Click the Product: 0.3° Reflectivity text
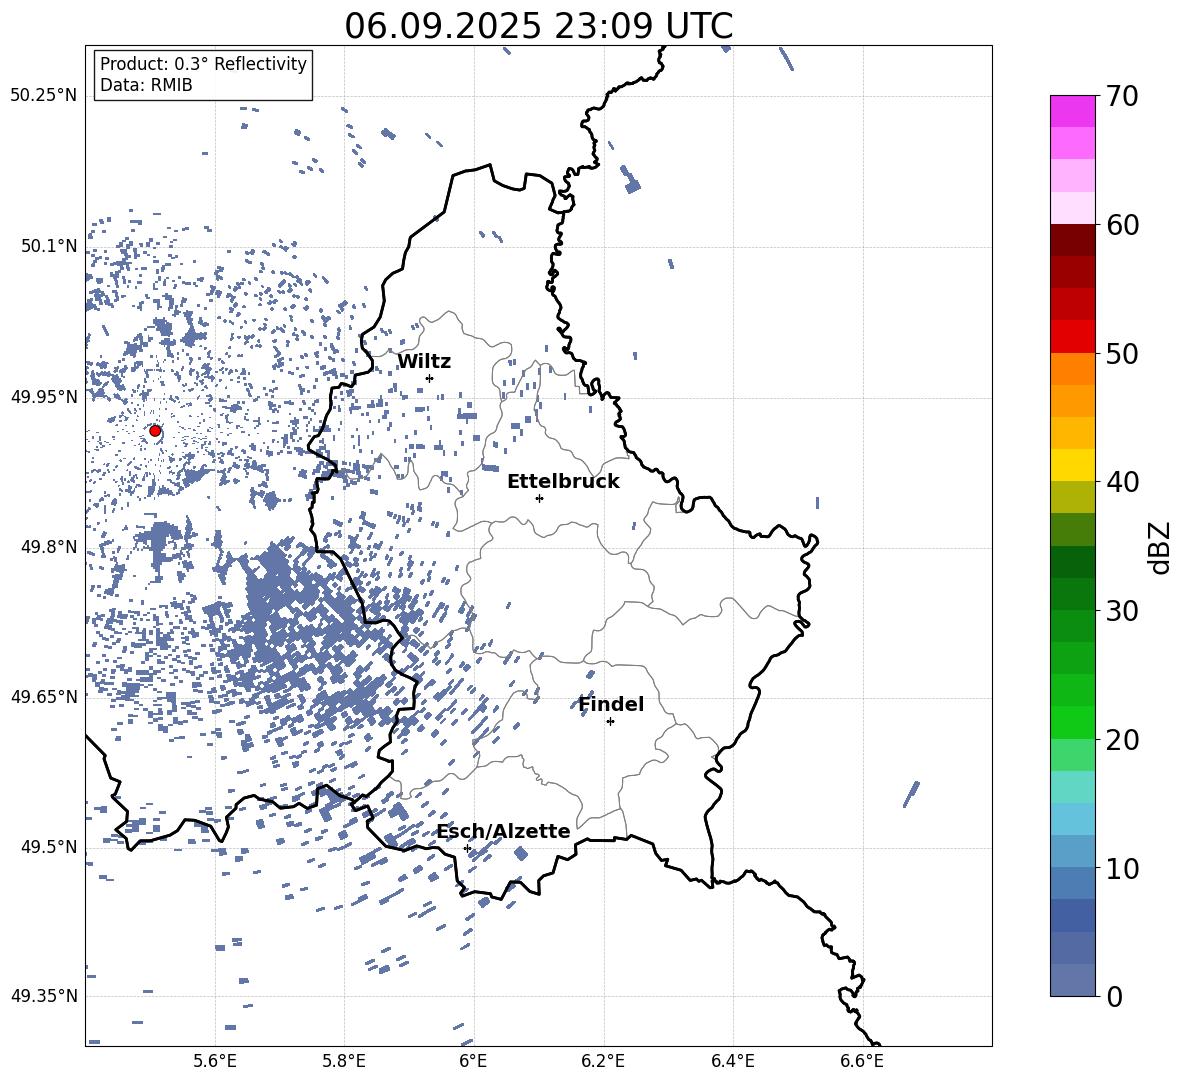Screen dimensions: 1184x1081 click(x=203, y=64)
